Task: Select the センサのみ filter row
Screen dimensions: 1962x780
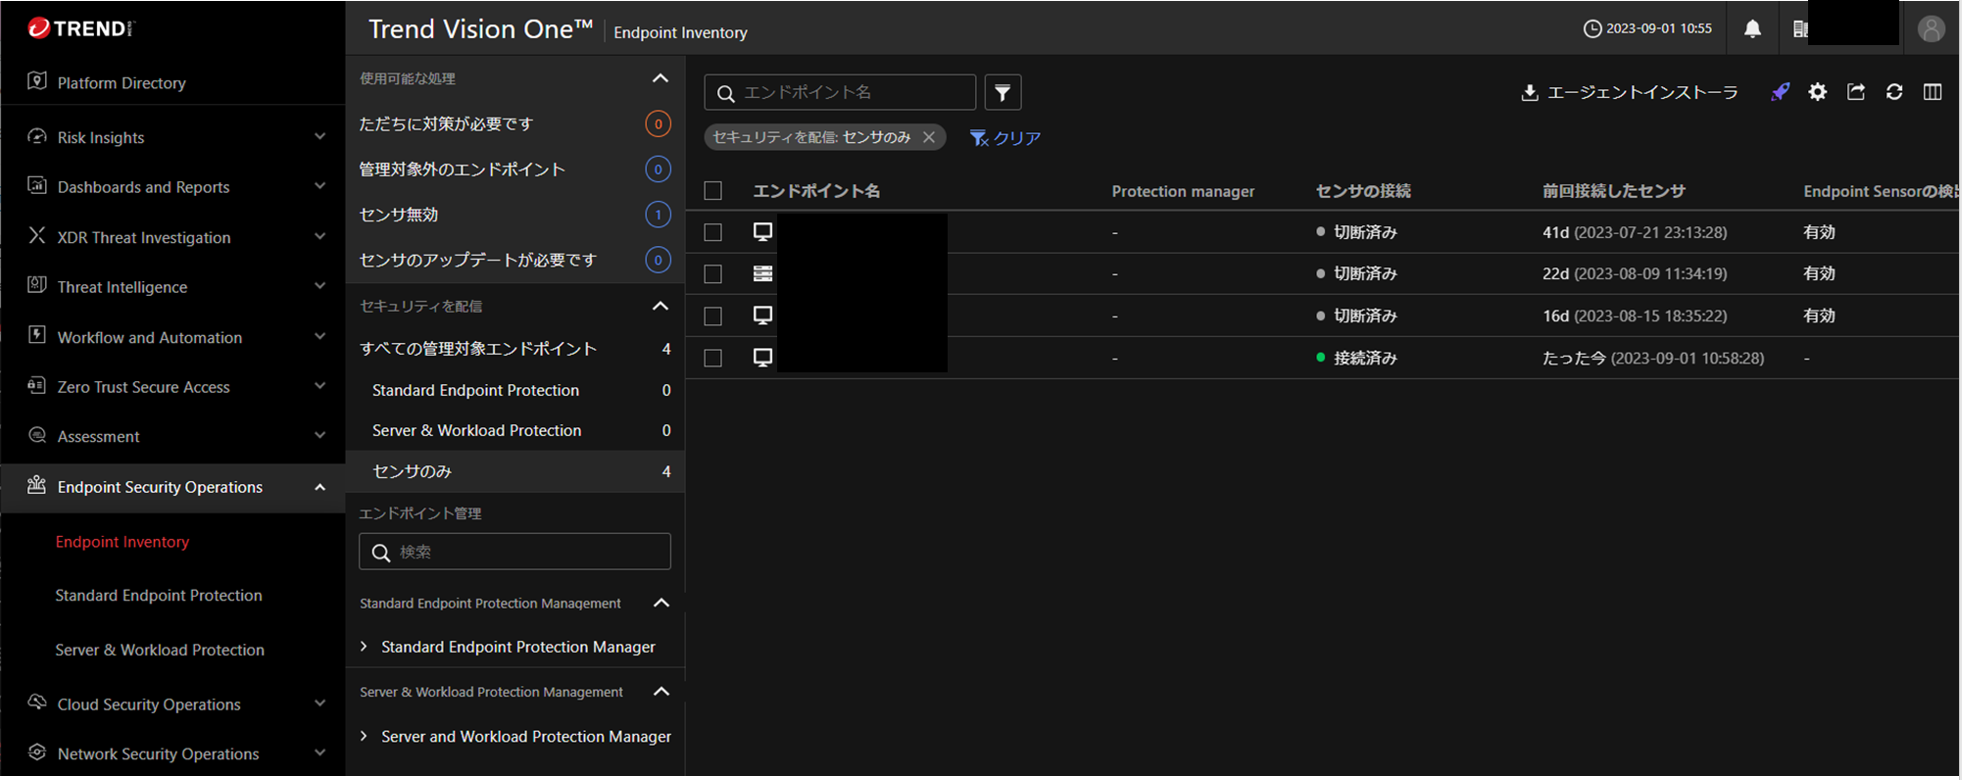Action: pos(515,471)
